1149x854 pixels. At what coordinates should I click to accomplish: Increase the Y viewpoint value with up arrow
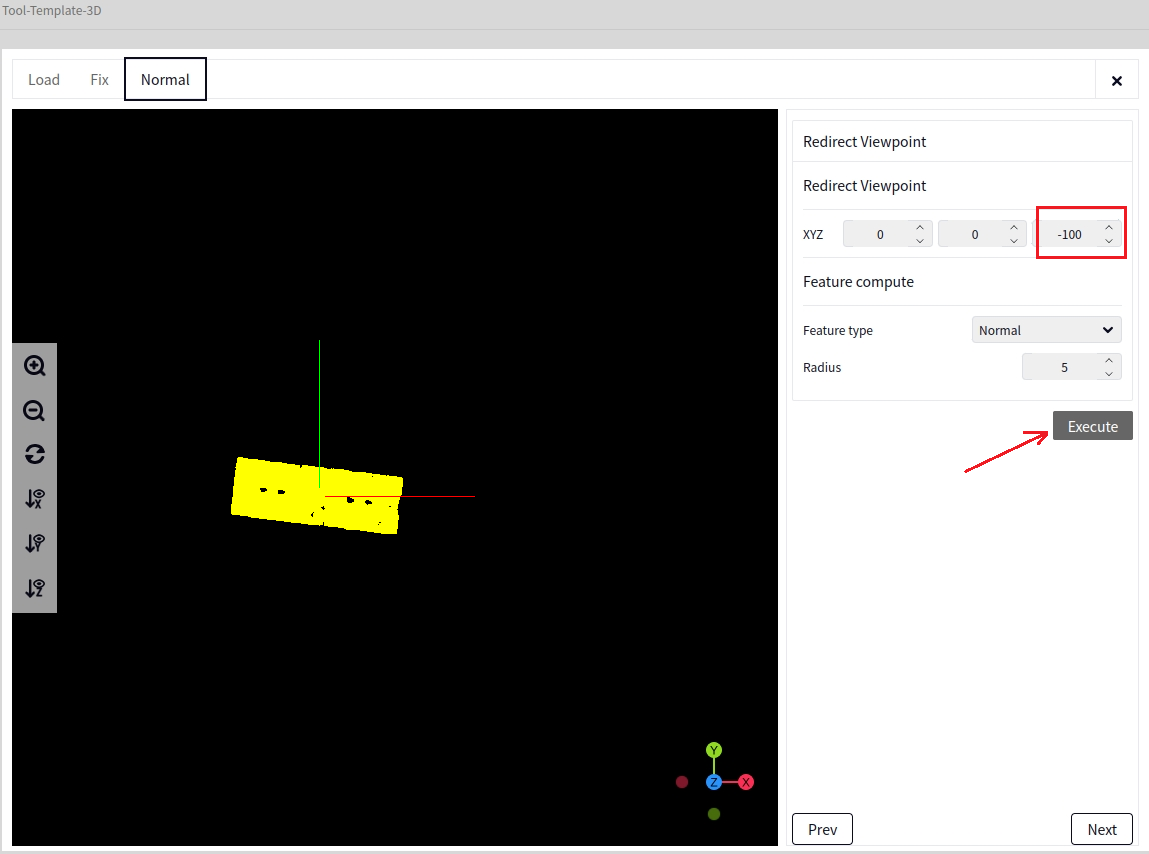(1014, 227)
